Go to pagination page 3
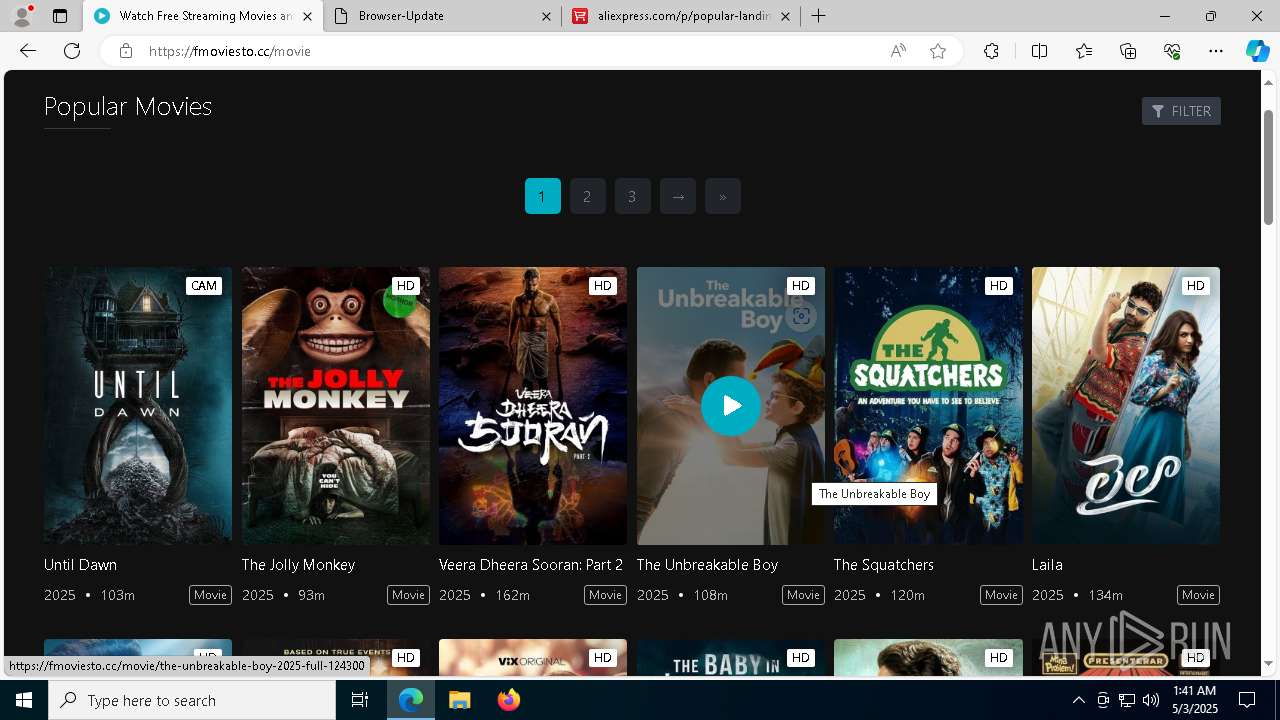Screen dimensions: 1280x720 click(632, 196)
